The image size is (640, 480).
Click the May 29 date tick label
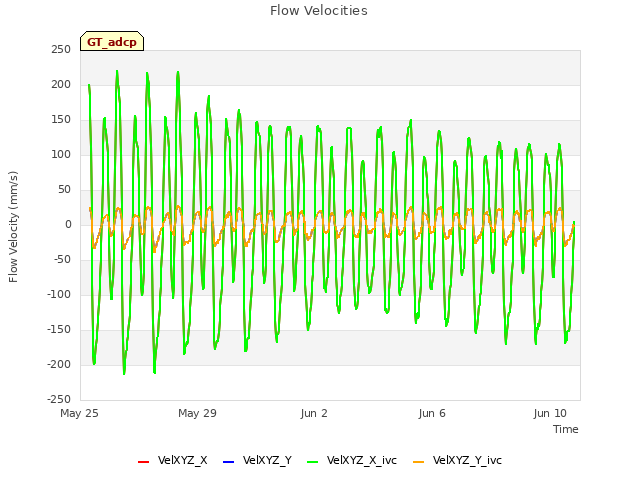pyautogui.click(x=197, y=413)
